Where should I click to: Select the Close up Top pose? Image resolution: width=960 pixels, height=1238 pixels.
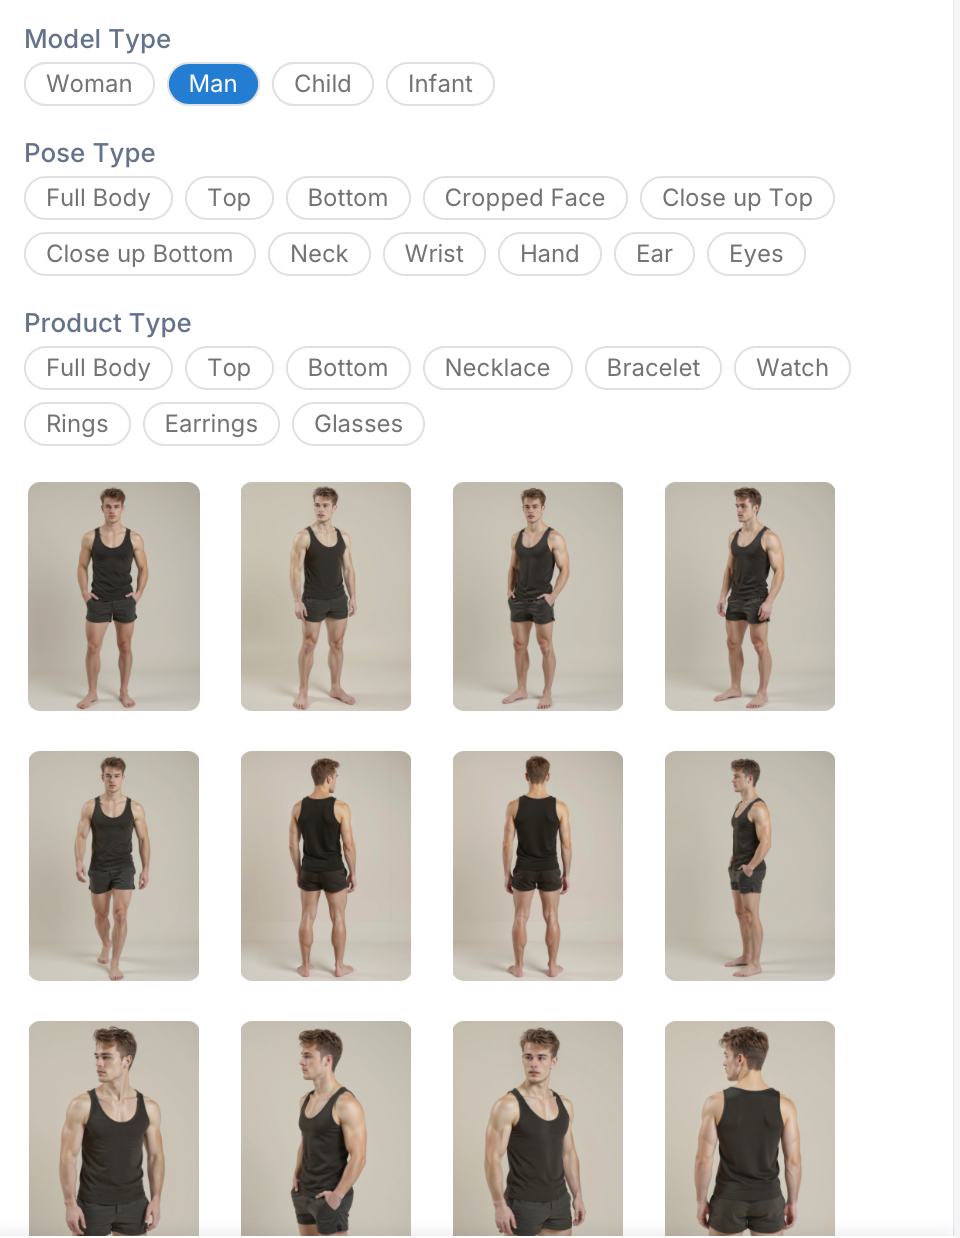(737, 198)
